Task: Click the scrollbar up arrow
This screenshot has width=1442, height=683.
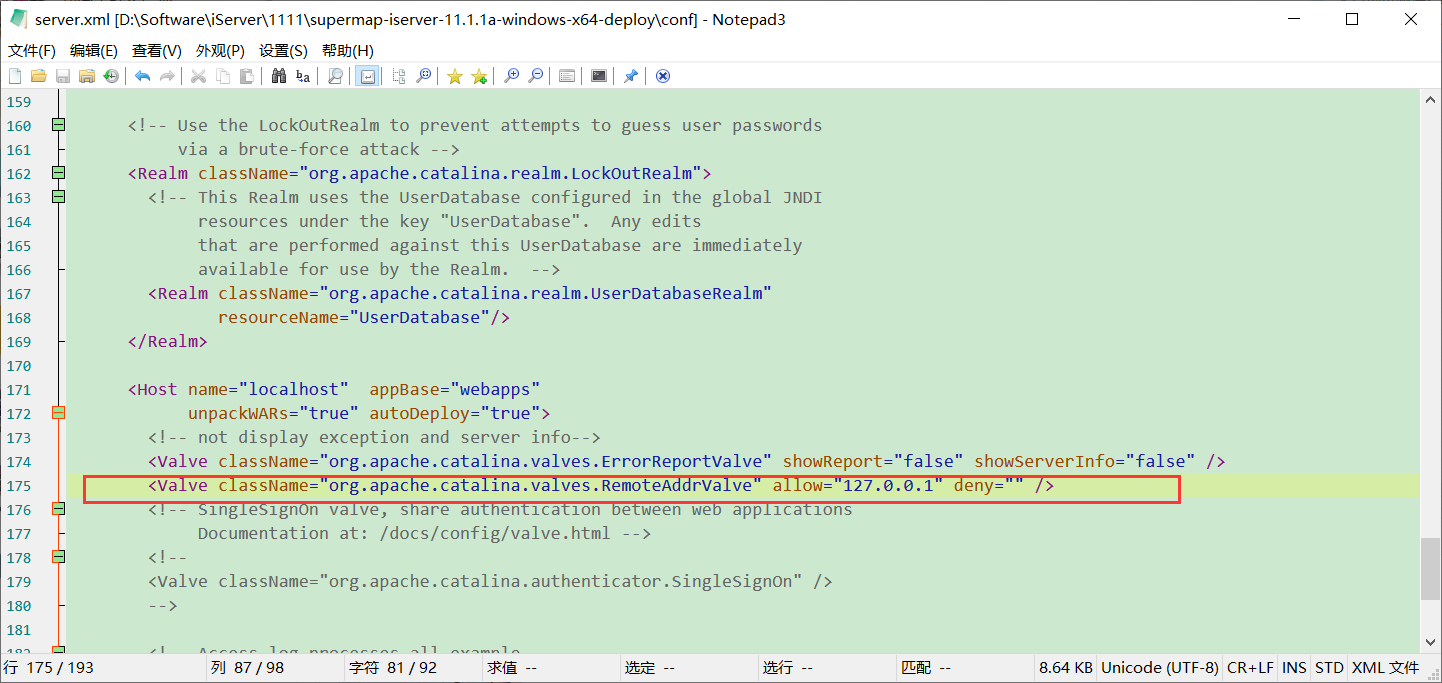Action: pyautogui.click(x=1430, y=99)
